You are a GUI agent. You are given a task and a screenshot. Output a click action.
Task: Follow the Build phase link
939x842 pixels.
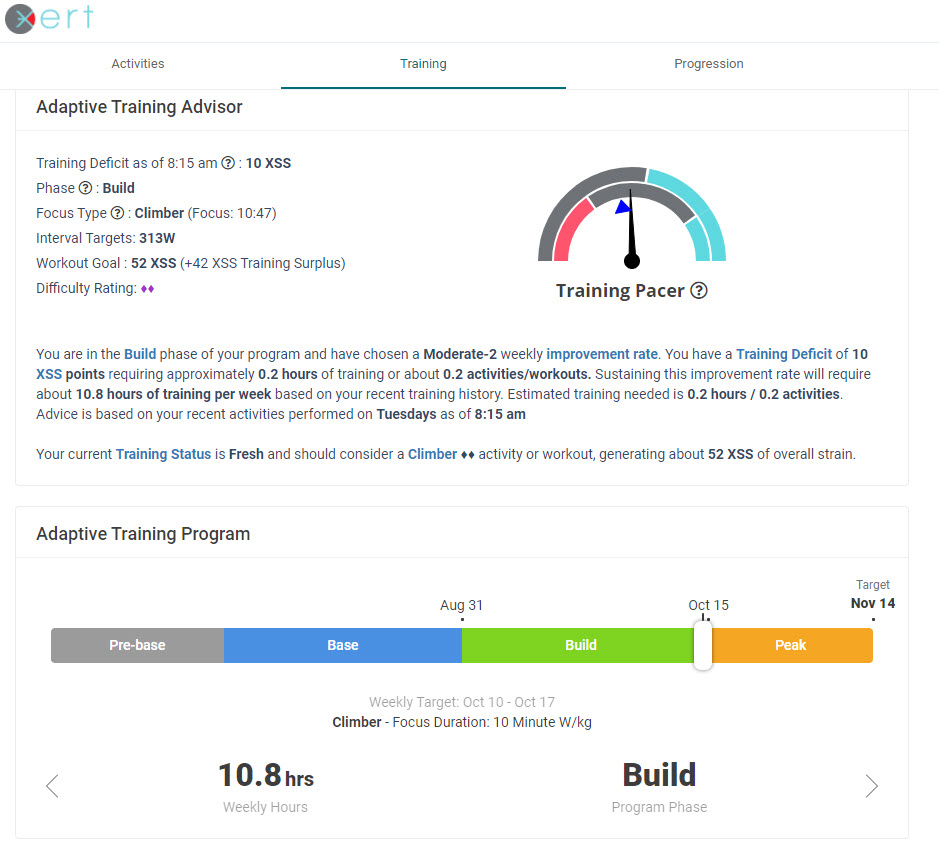coord(140,353)
